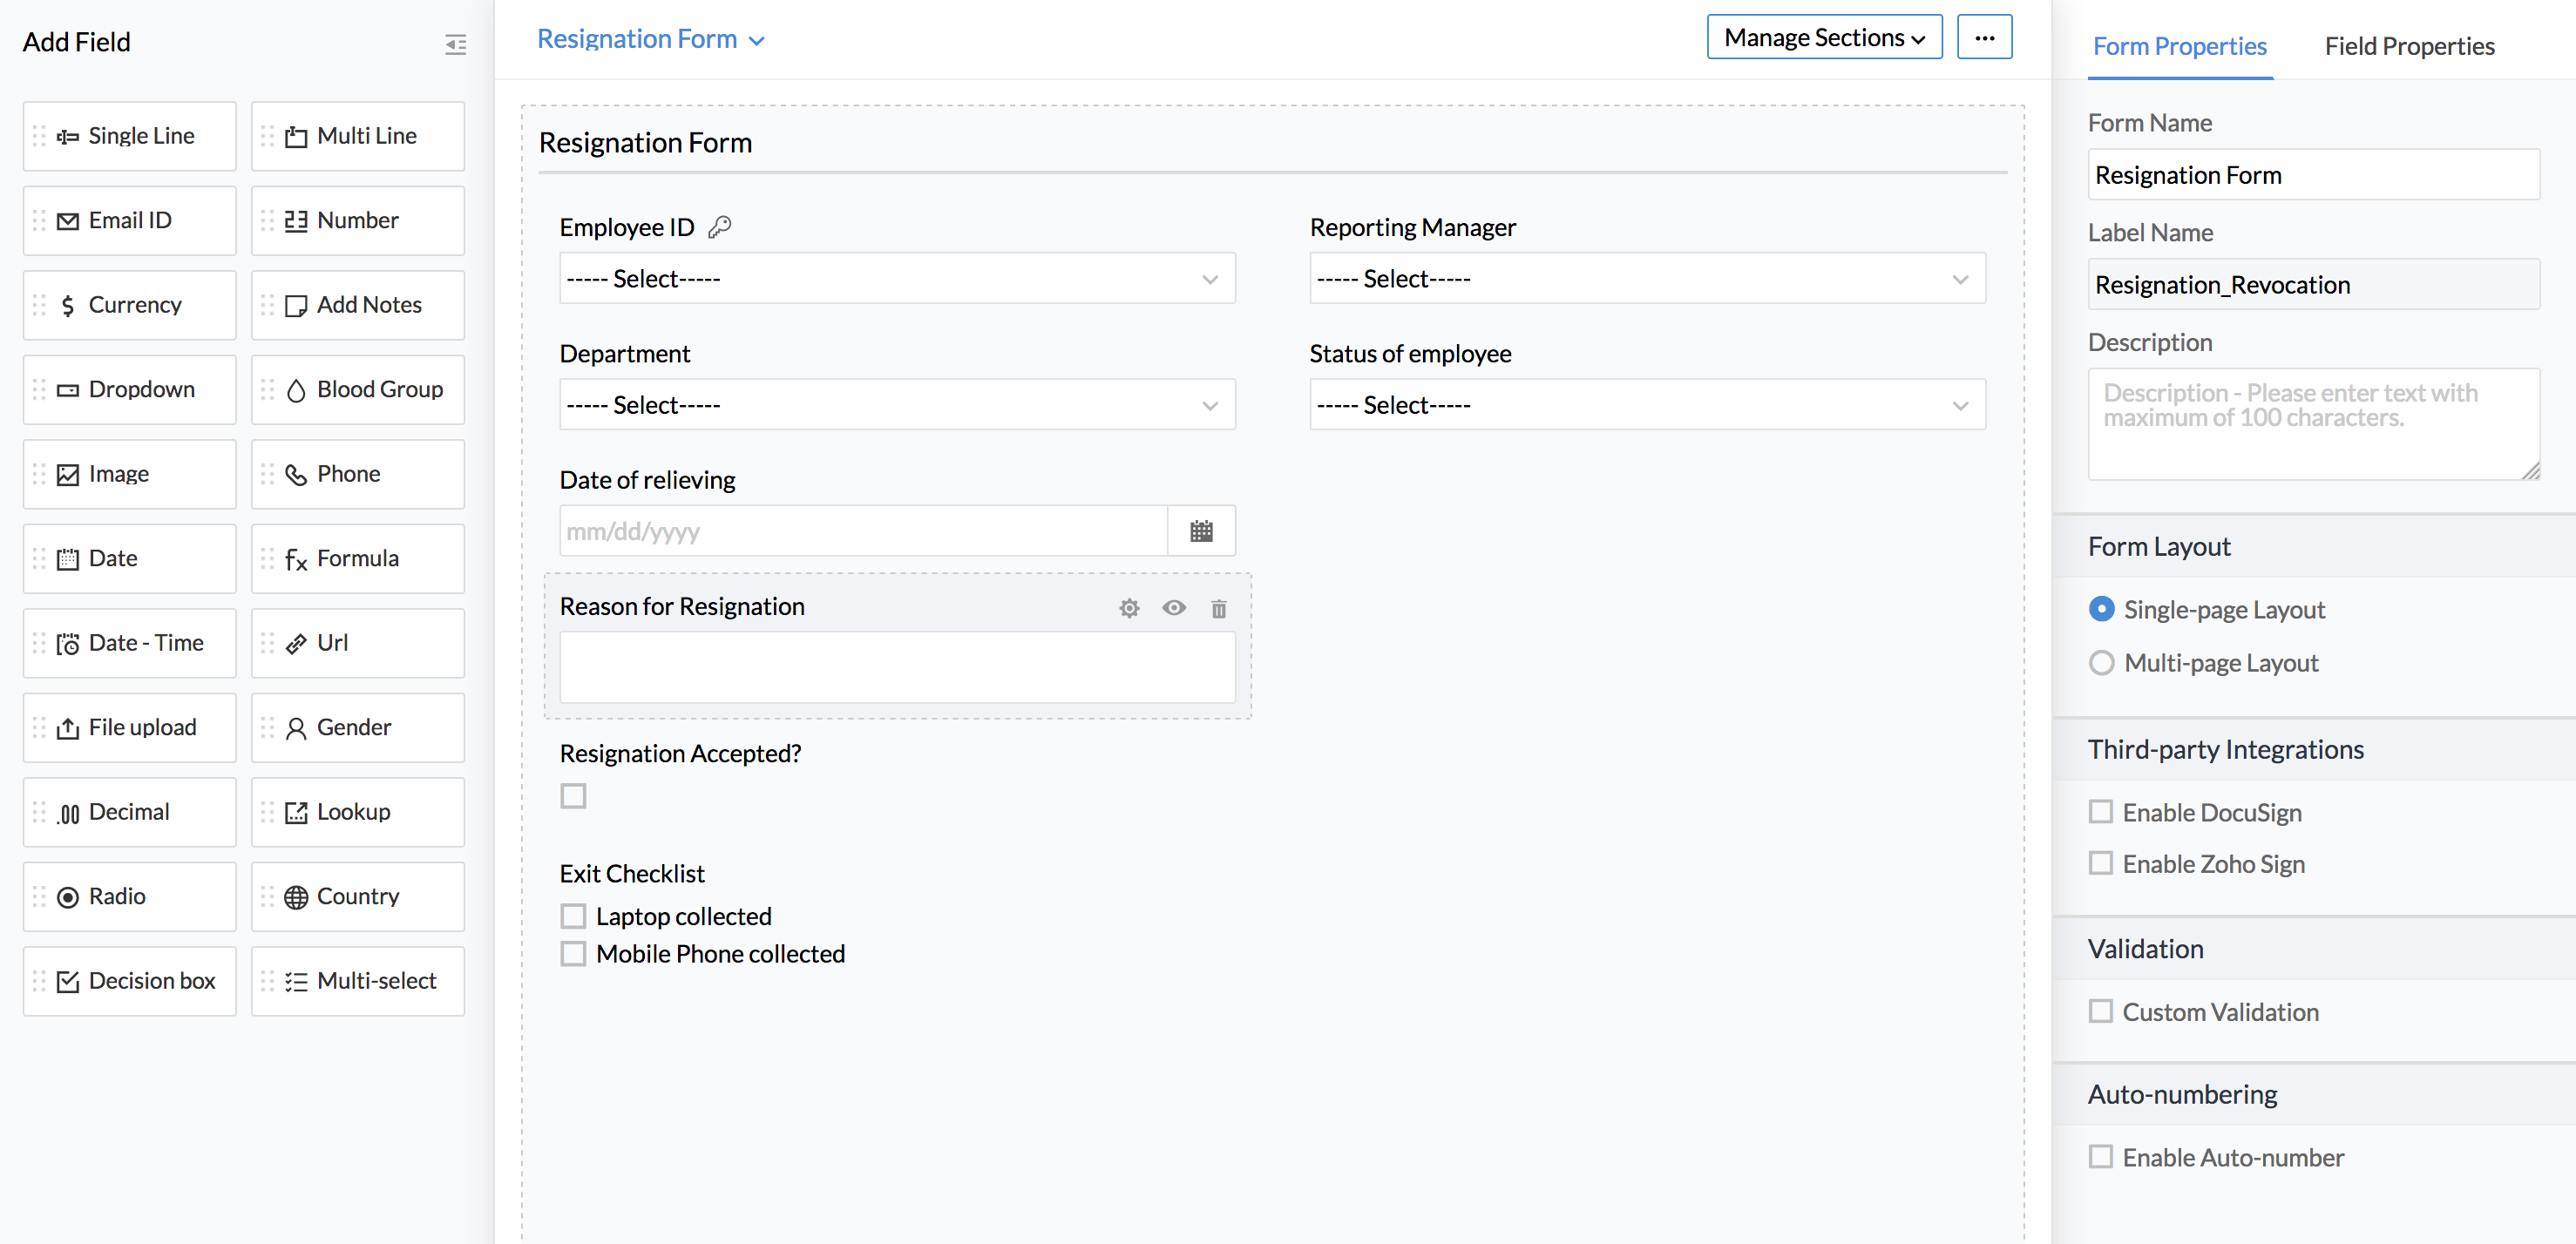Viewport: 2576px width, 1244px height.
Task: Delete the Reason for Resignation field
Action: click(1218, 608)
